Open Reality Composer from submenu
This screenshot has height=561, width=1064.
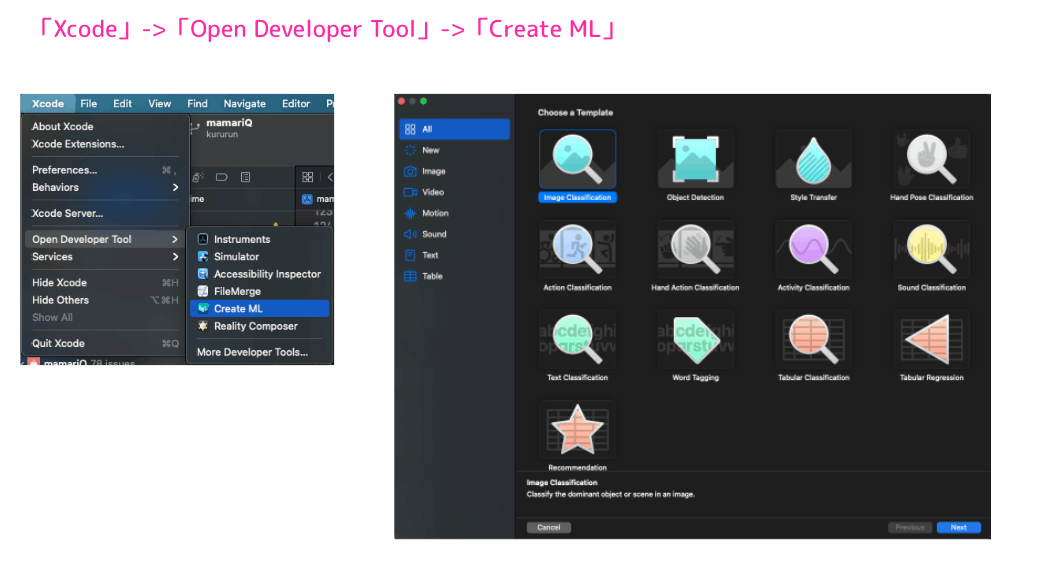tap(260, 326)
